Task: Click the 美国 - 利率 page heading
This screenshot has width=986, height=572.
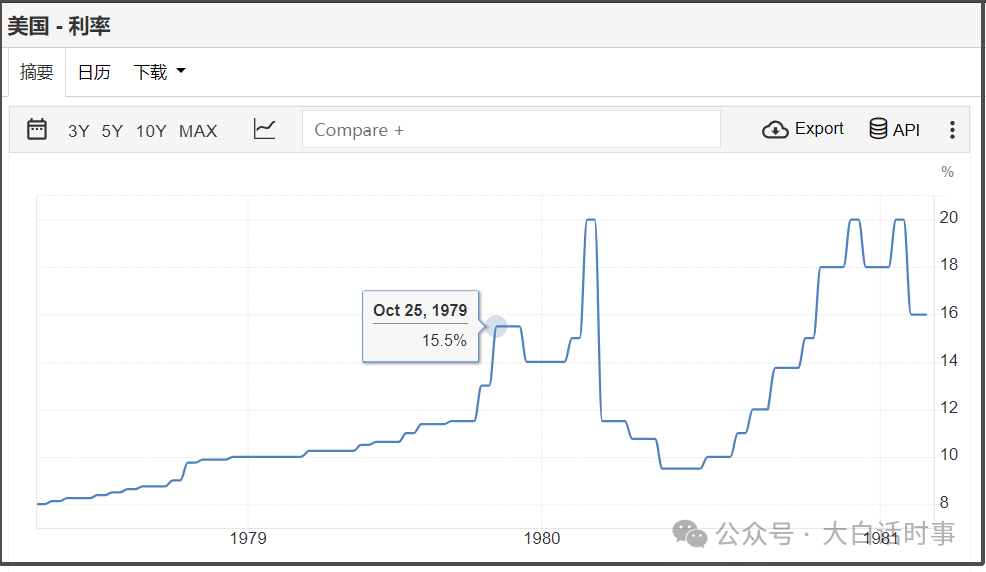Action: (x=59, y=26)
